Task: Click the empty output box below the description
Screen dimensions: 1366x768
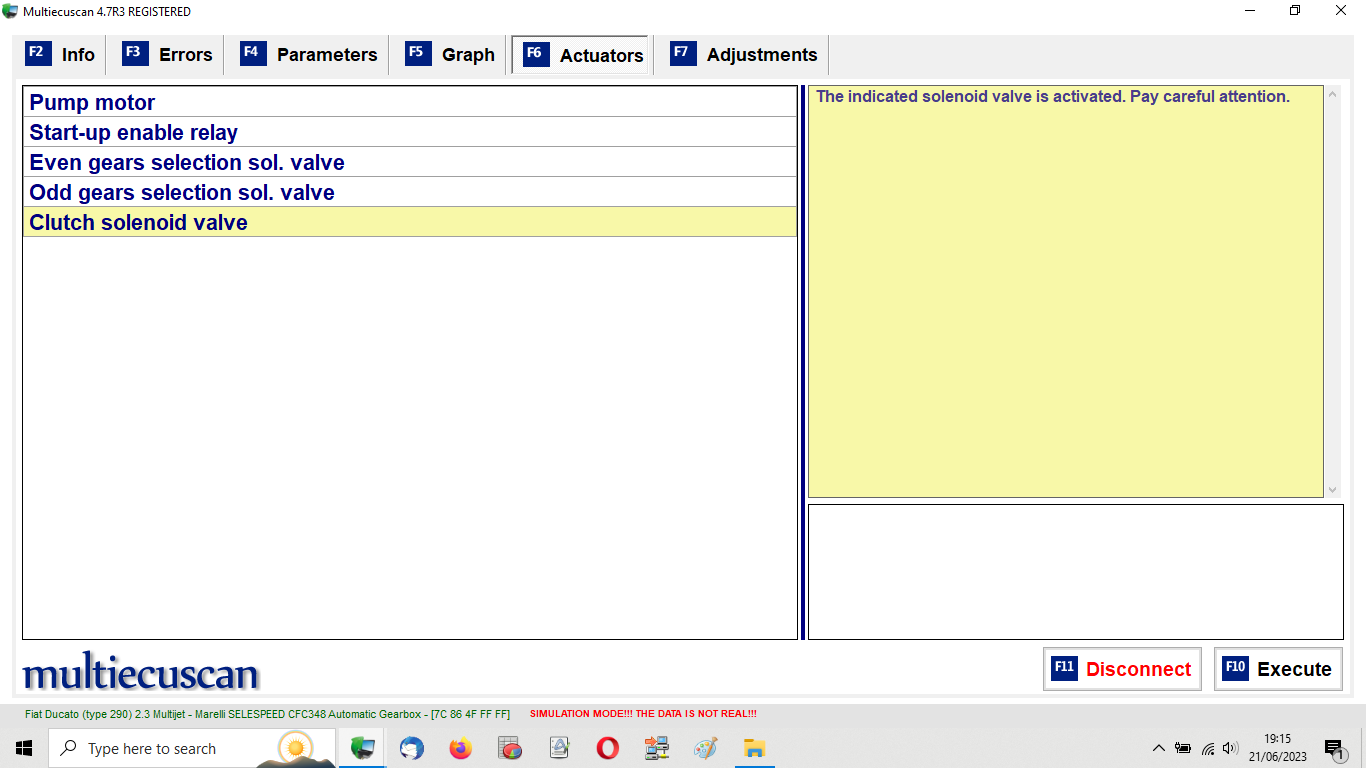Action: click(x=1076, y=572)
